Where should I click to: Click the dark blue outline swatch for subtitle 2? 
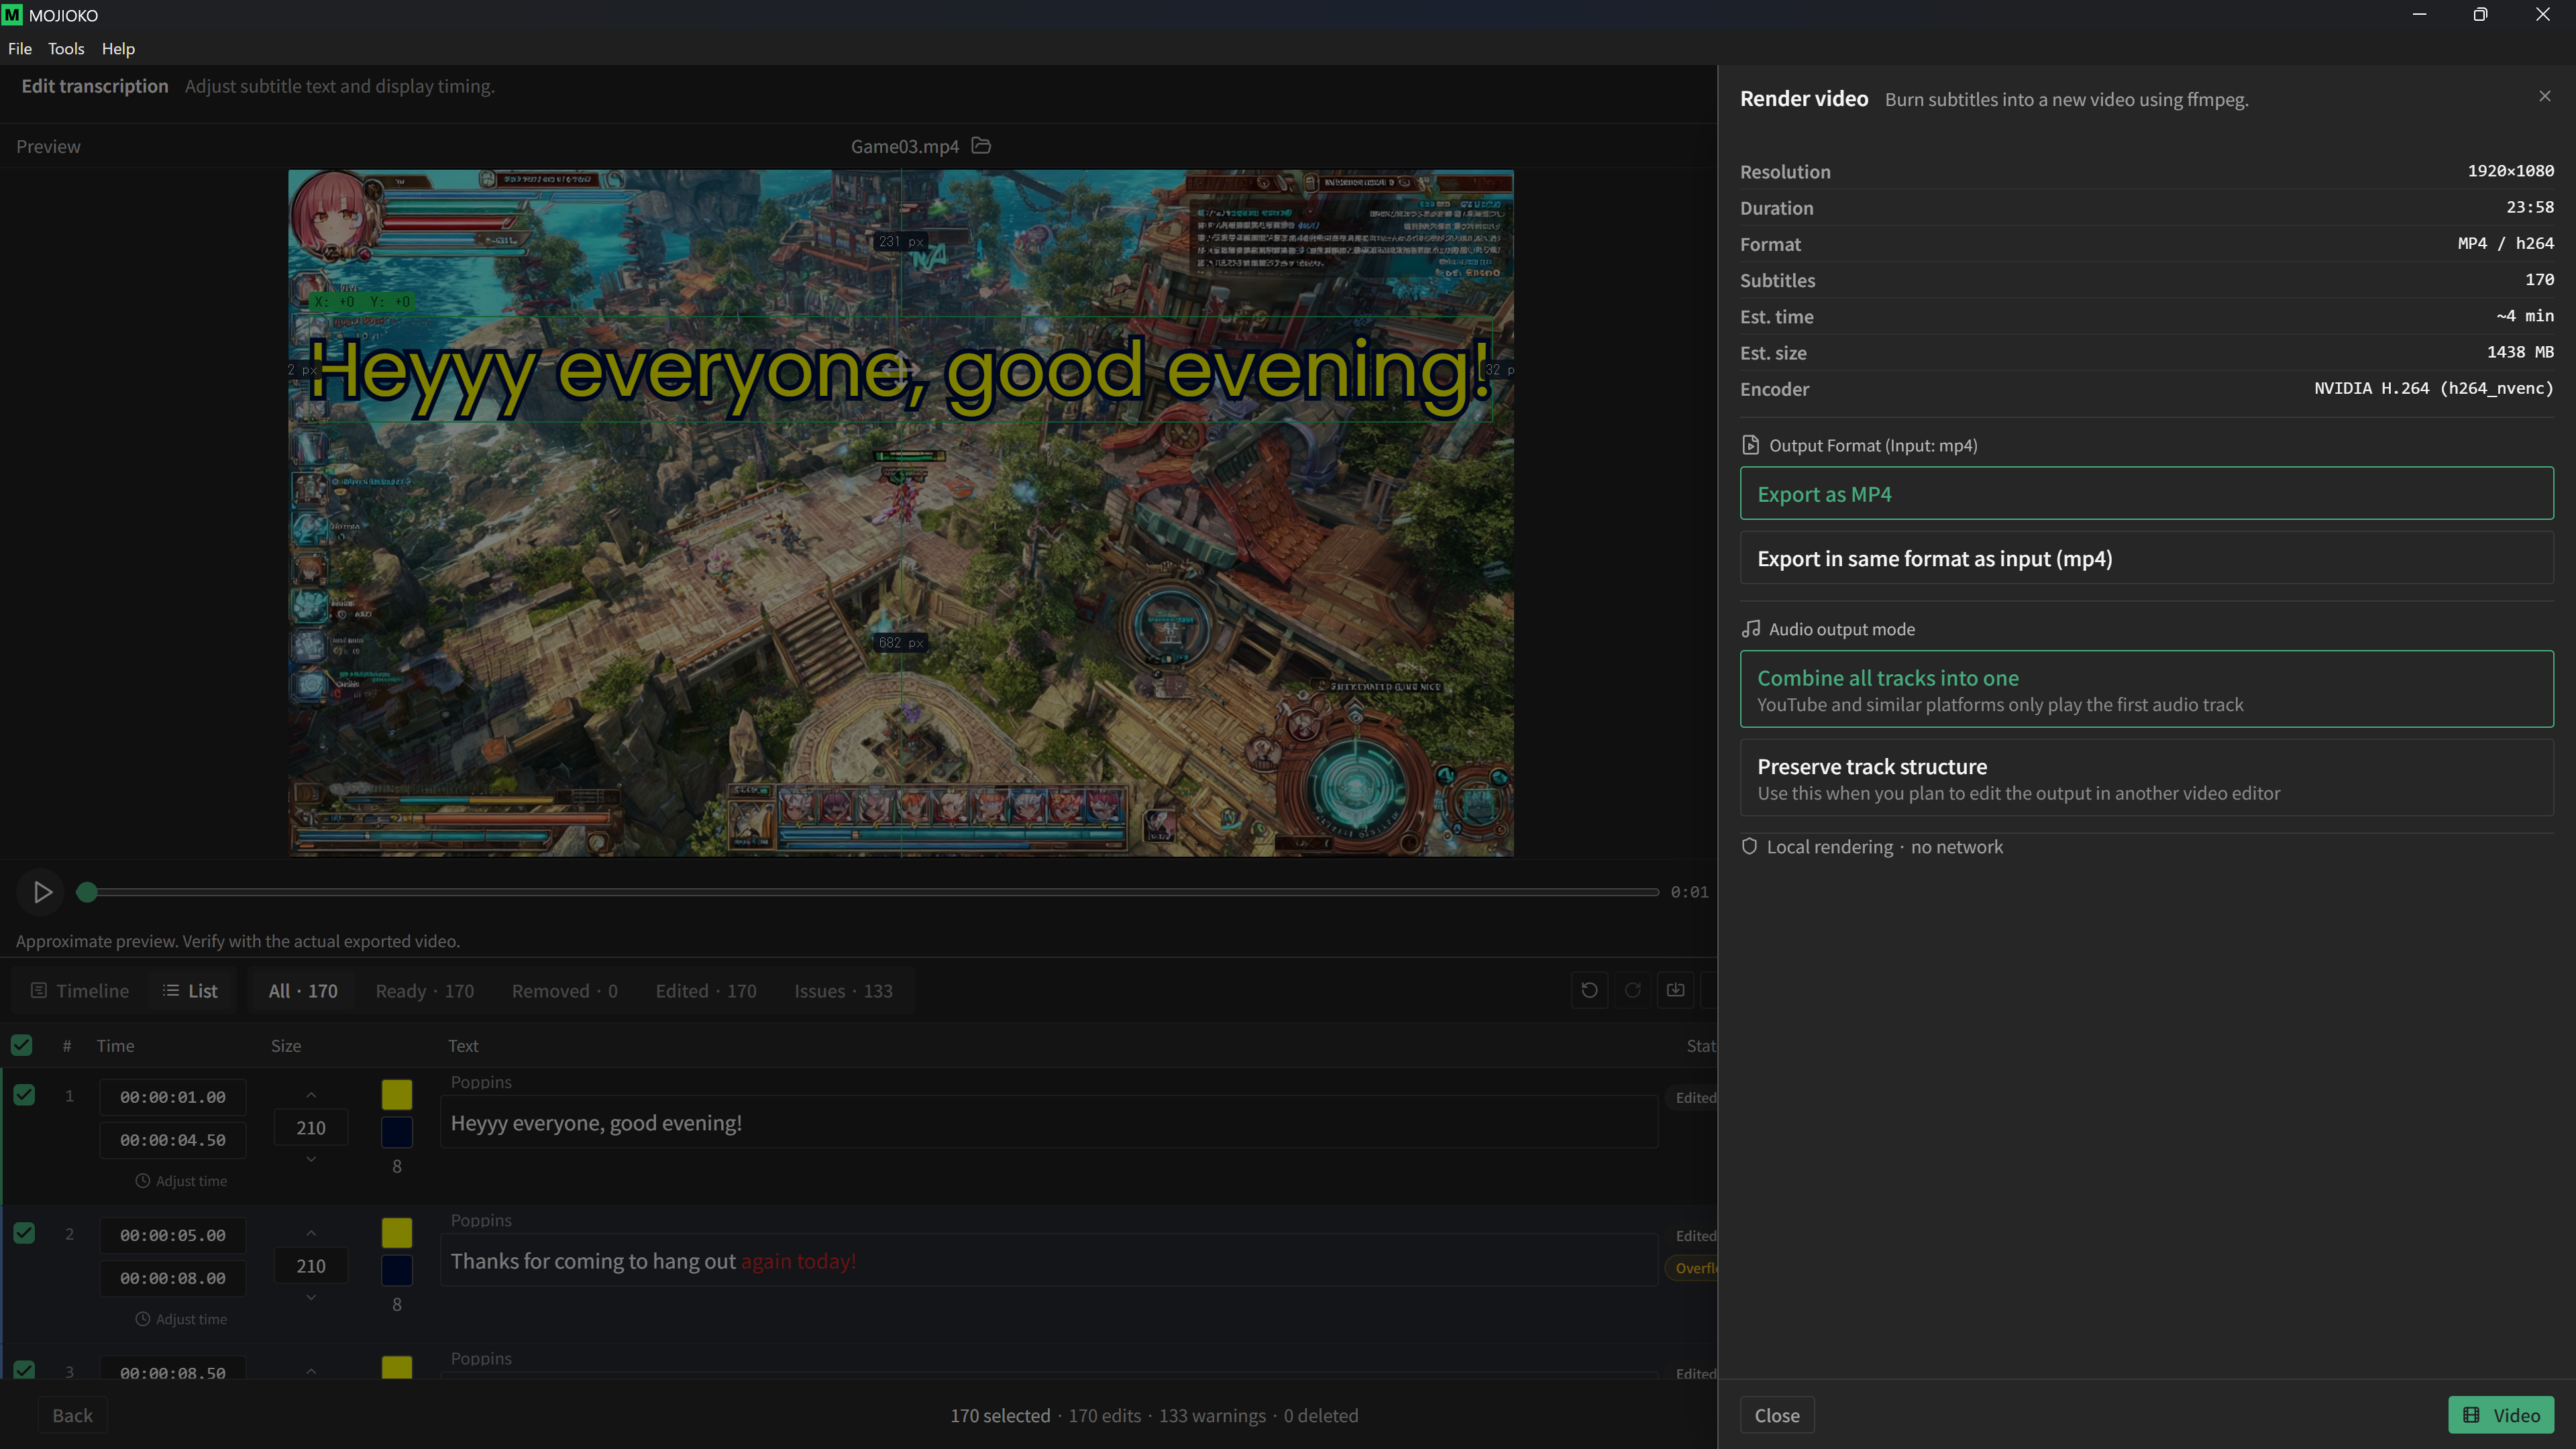click(x=397, y=1270)
